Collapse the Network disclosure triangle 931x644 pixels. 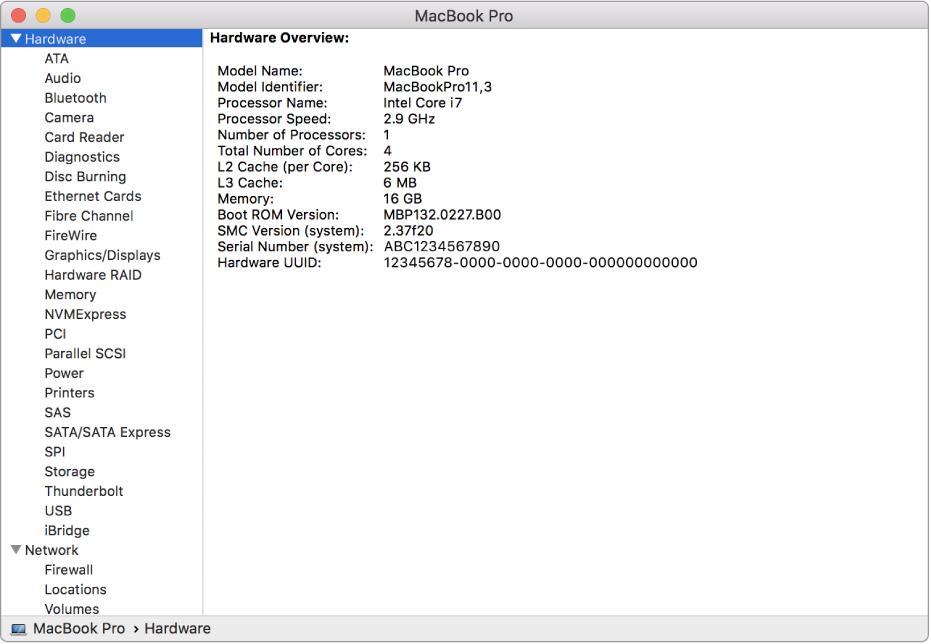pos(16,550)
